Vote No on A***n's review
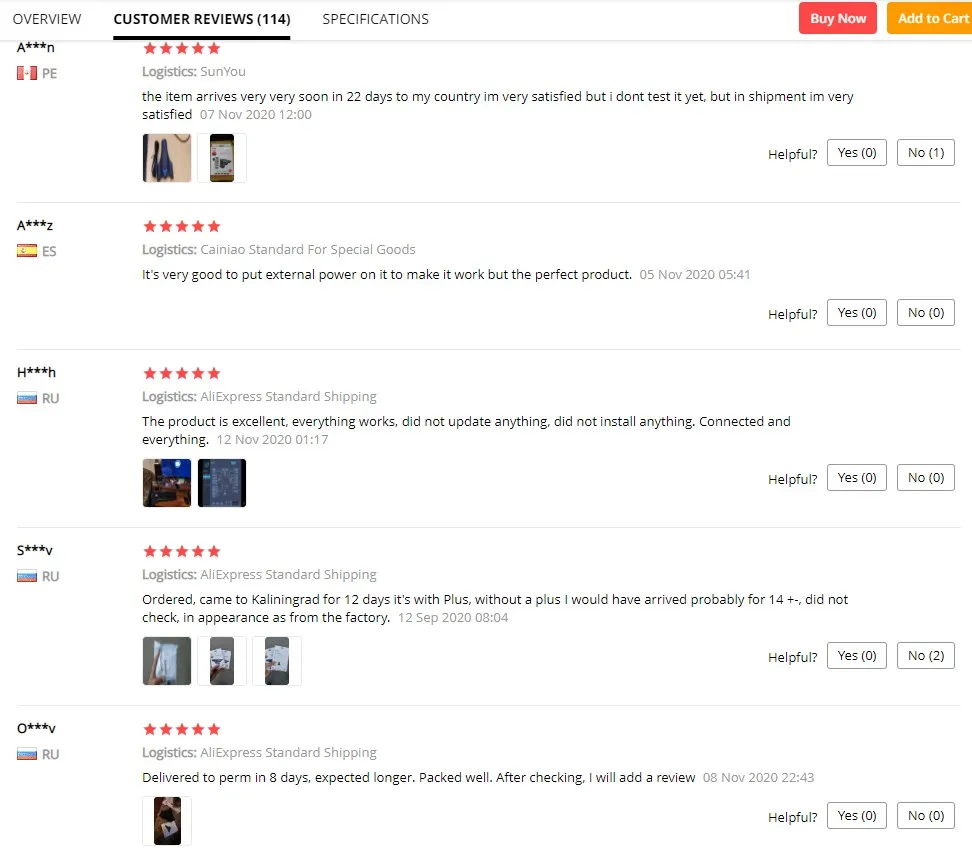Screen dimensions: 972x857 [x=926, y=153]
